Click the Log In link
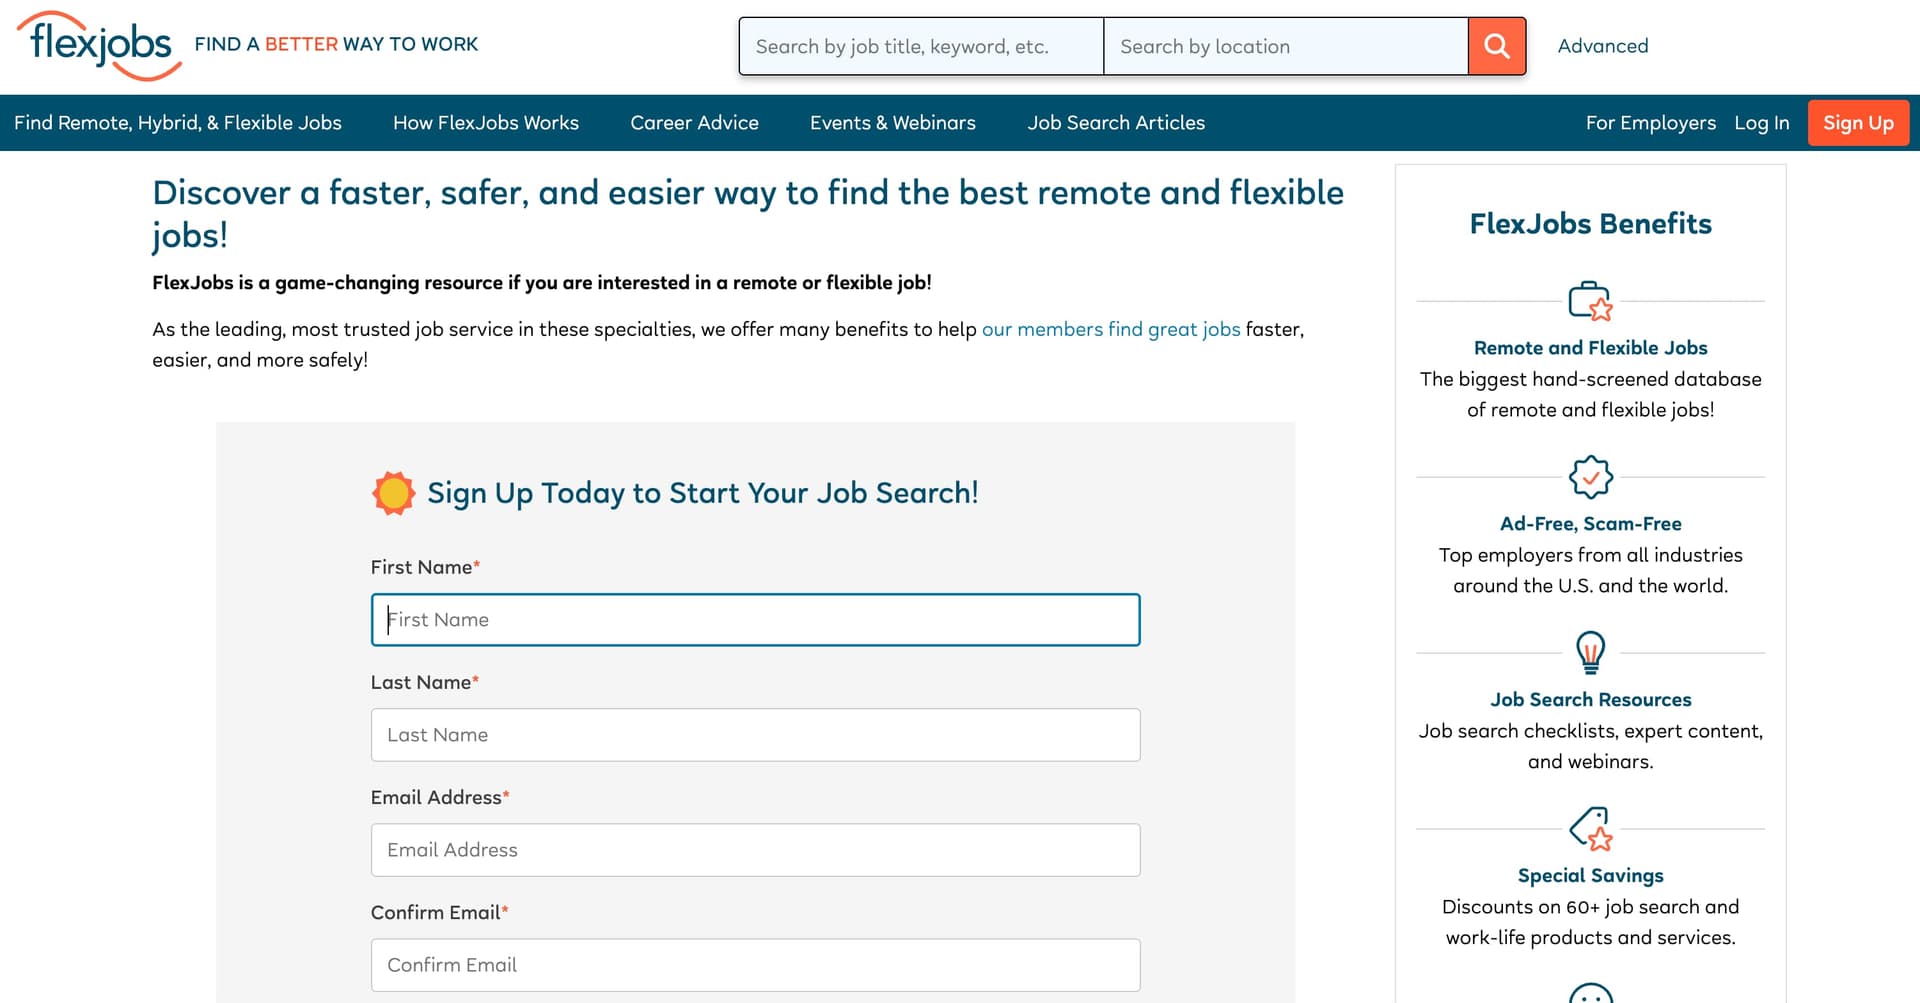Image resolution: width=1920 pixels, height=1003 pixels. click(x=1762, y=122)
